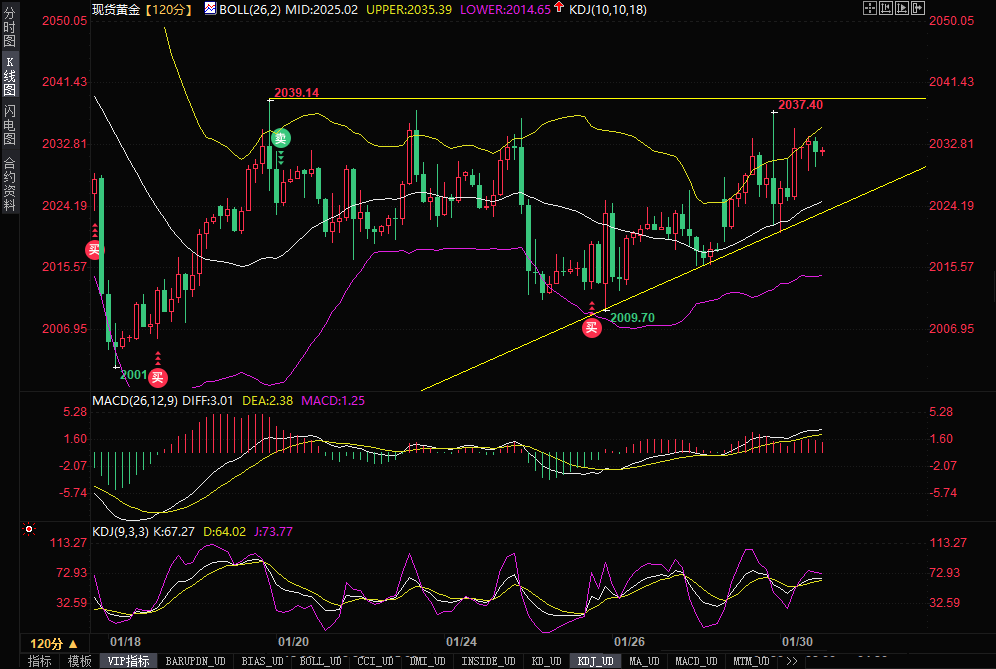Click the red 买 marker near 2001 low
This screenshot has width=996, height=669.
(157, 377)
